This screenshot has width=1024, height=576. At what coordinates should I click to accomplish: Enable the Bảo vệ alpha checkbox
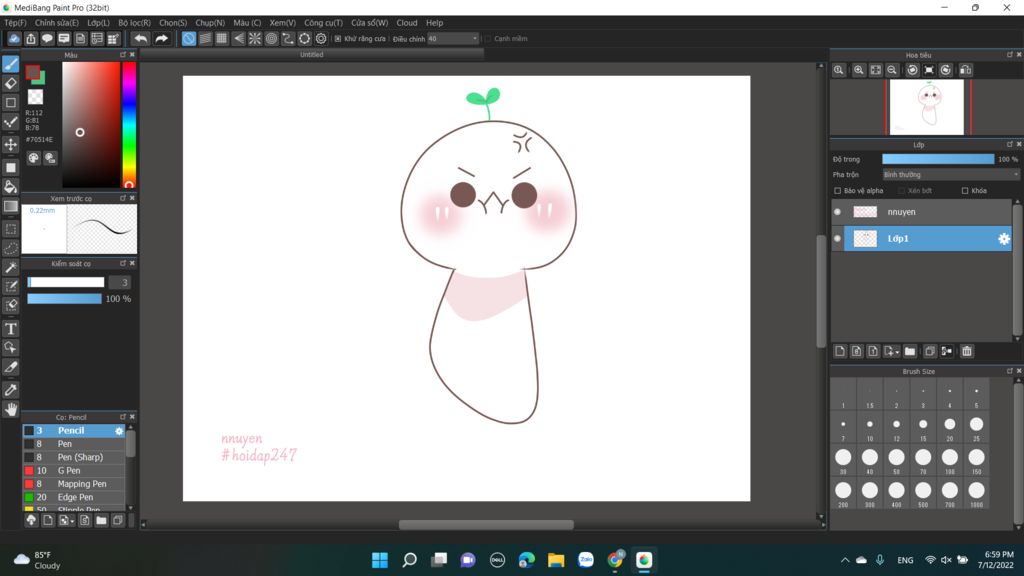click(x=838, y=191)
